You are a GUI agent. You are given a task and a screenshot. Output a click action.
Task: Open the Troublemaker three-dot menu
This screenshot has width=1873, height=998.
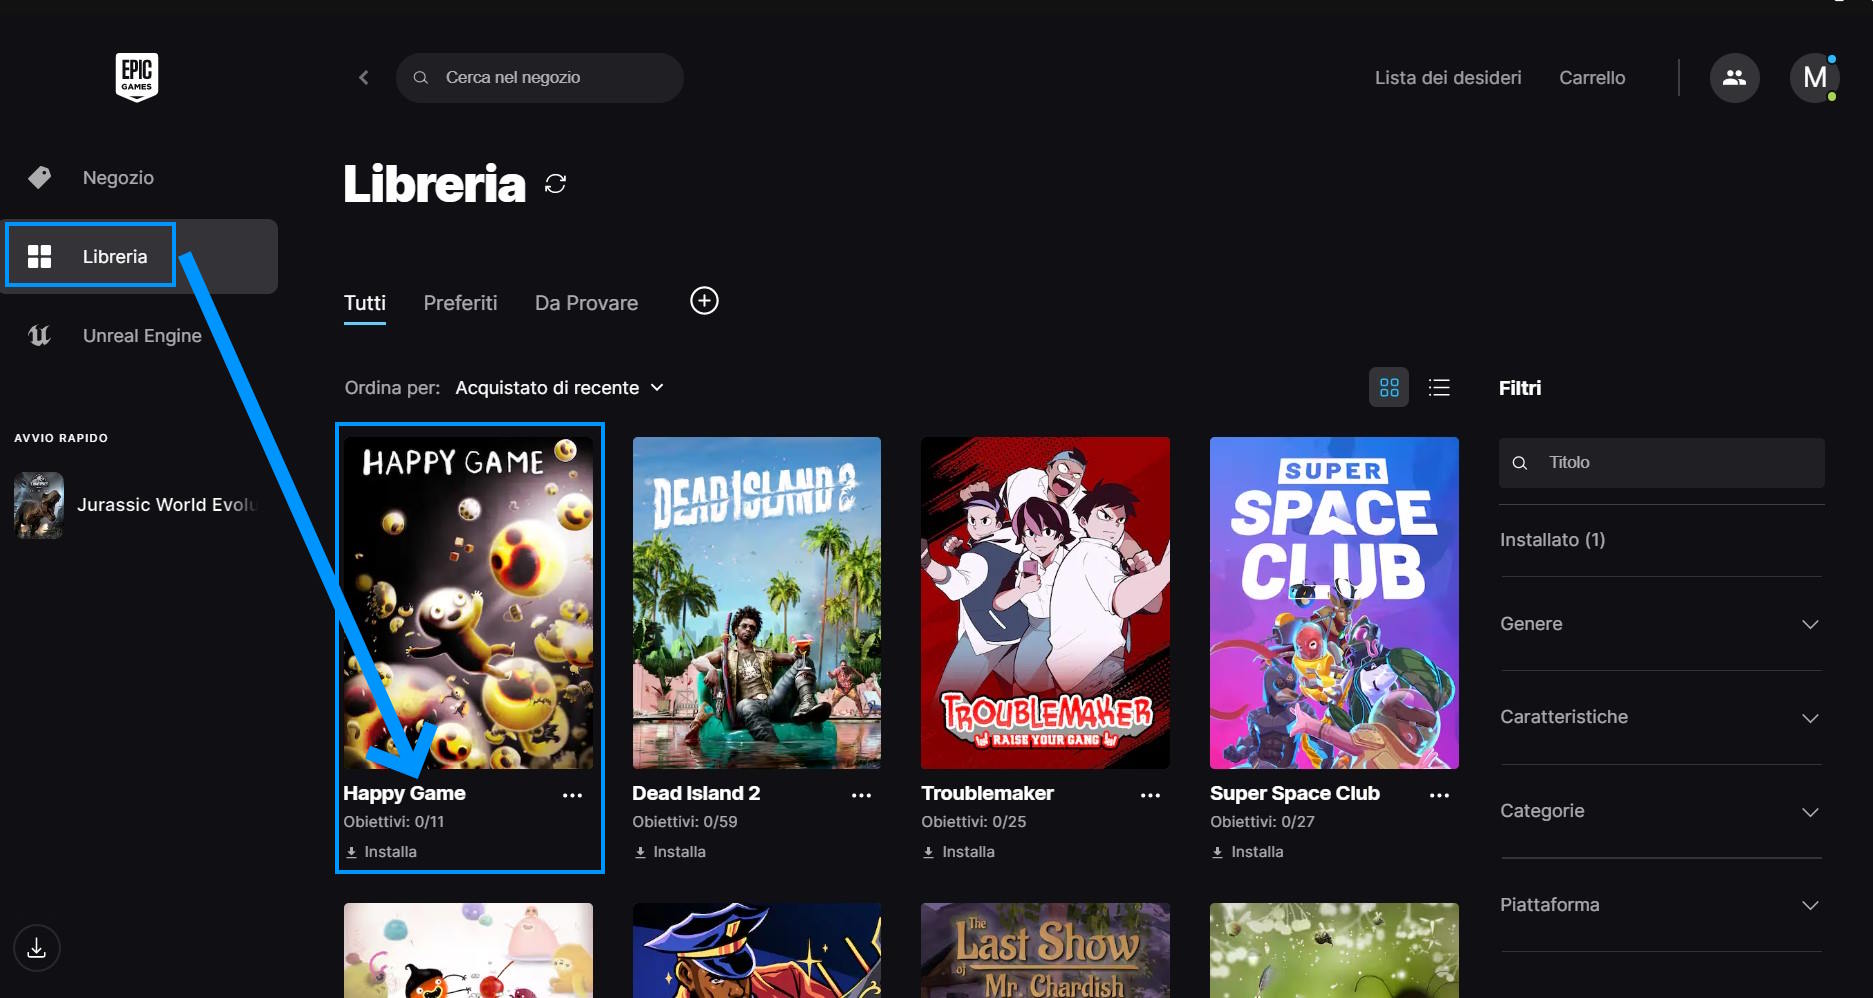tap(1150, 795)
